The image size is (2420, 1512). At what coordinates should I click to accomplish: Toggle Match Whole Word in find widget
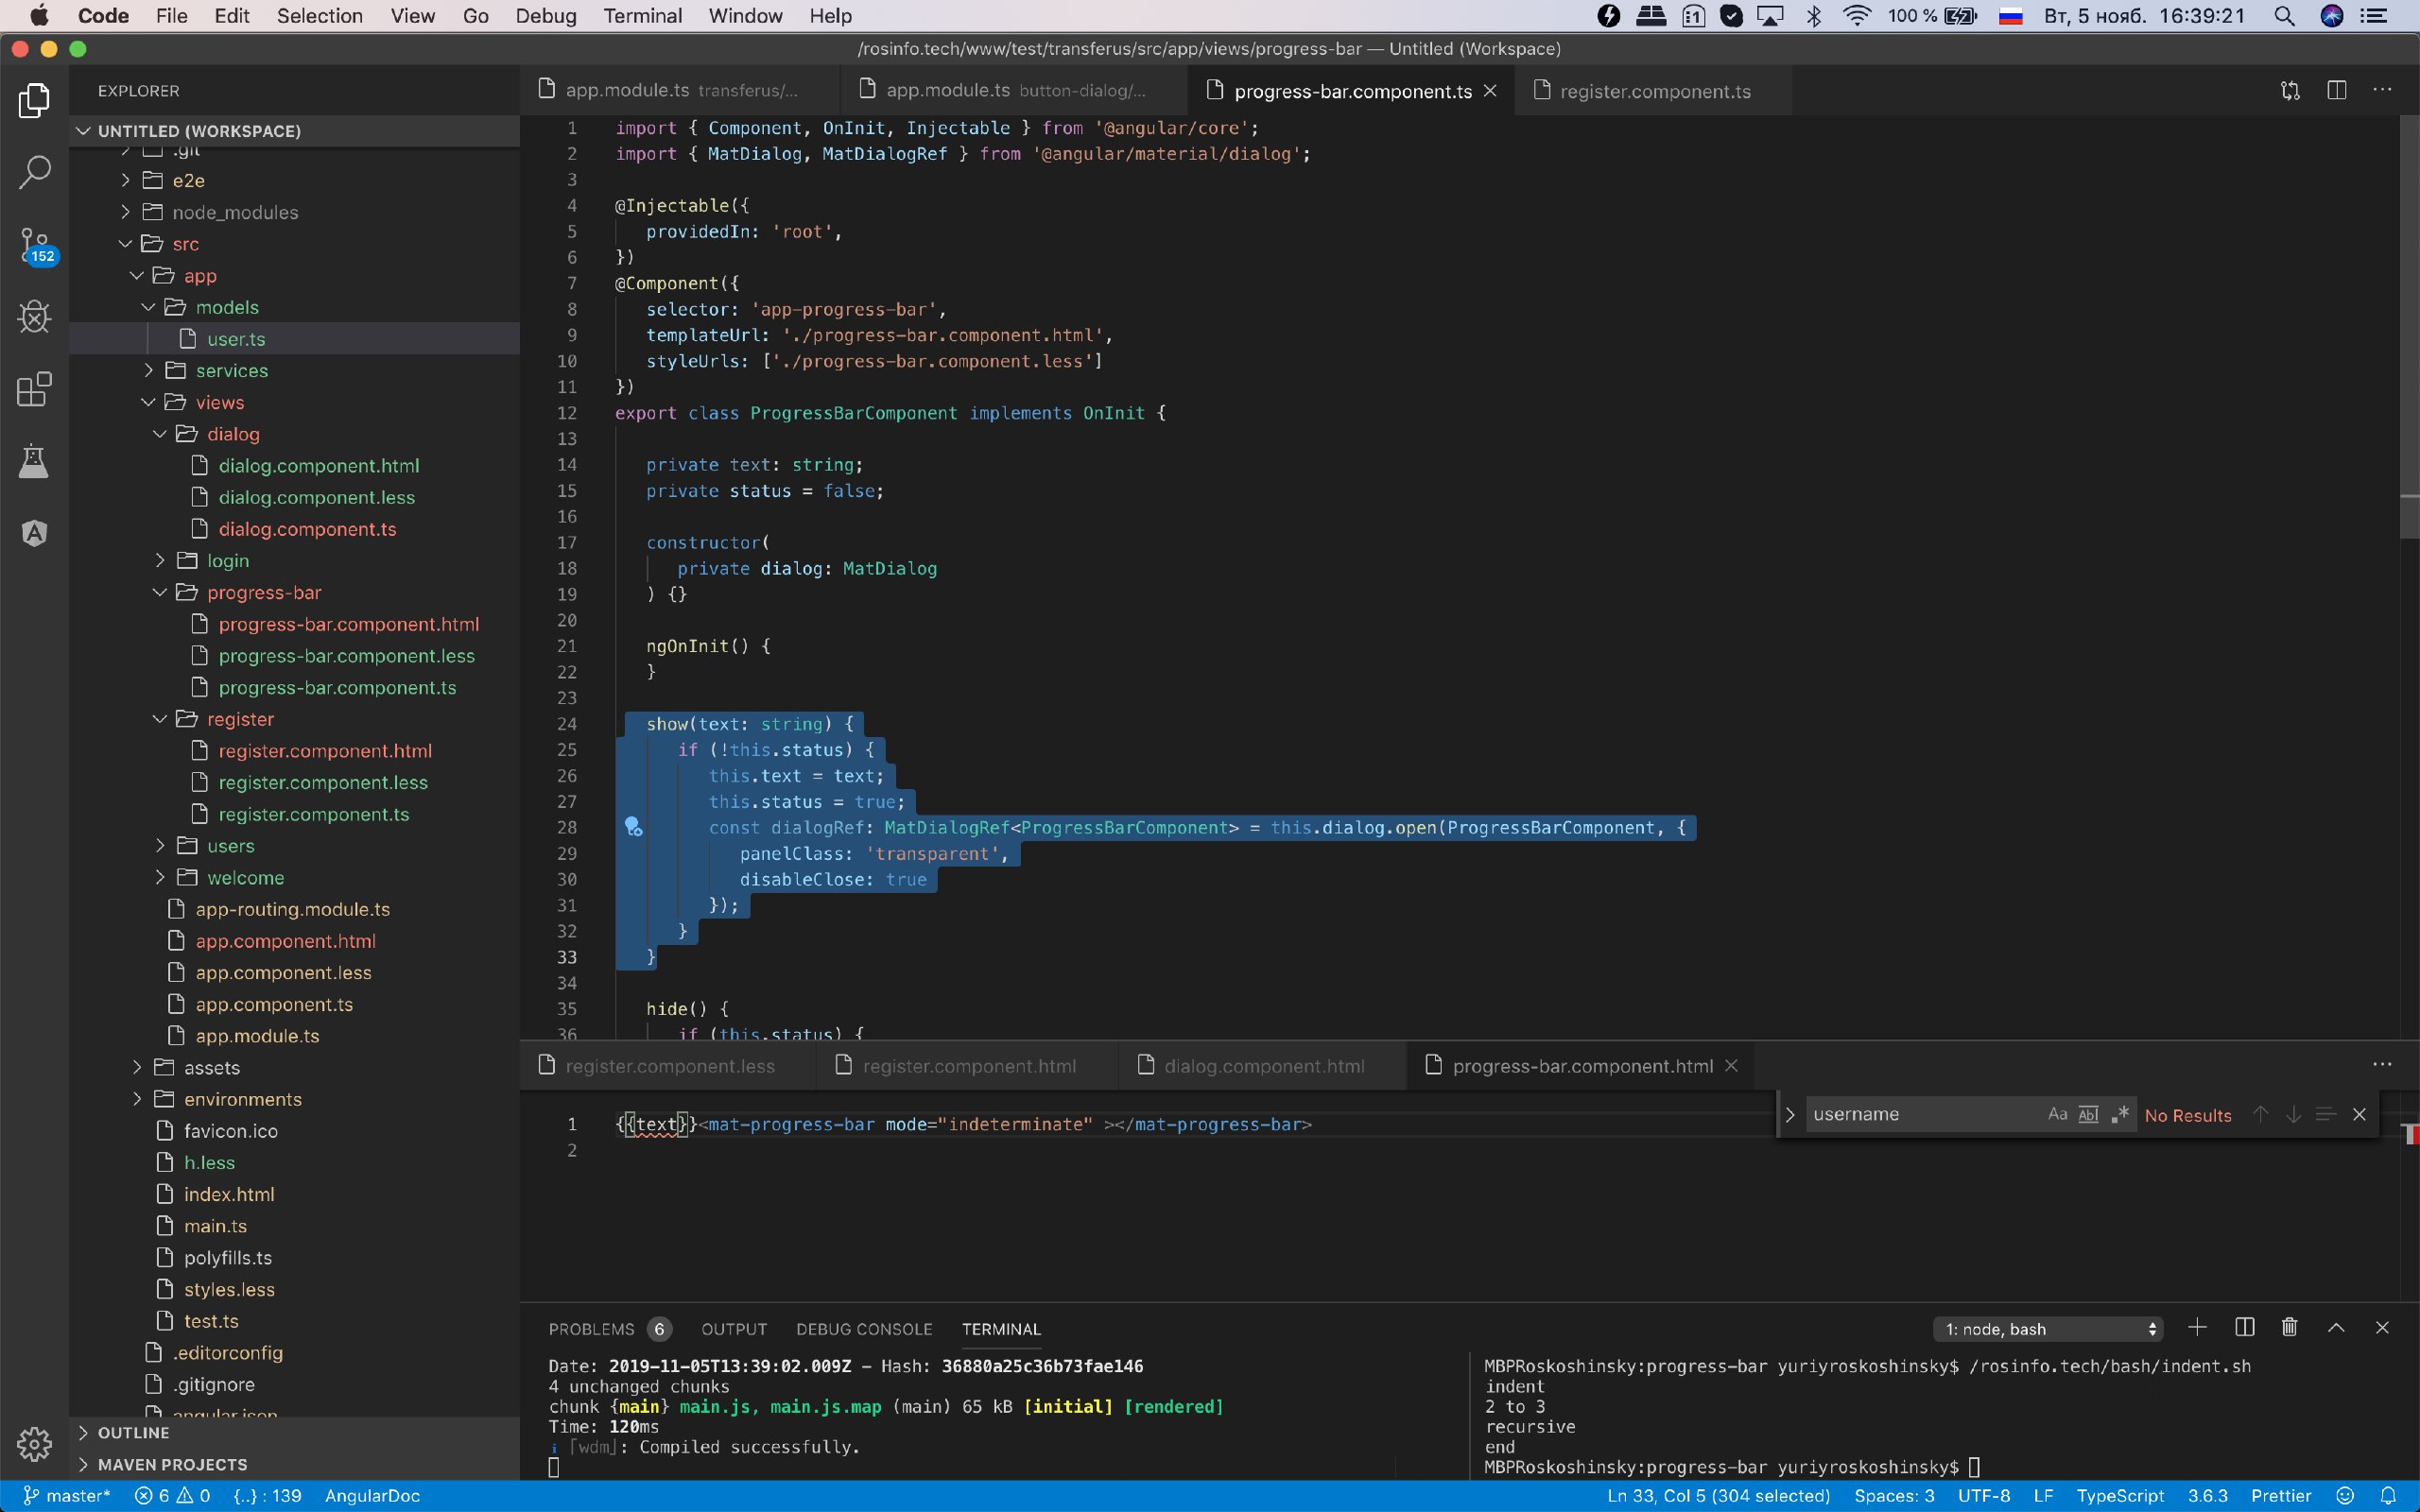pos(2088,1114)
